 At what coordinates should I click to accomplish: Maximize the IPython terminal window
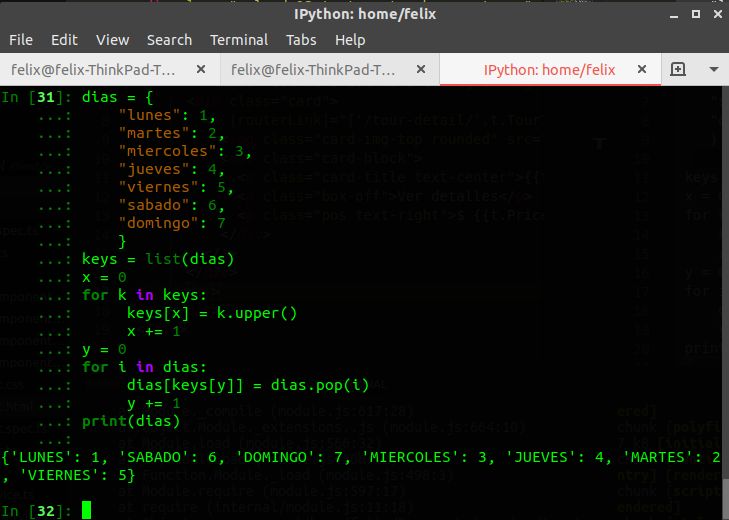(x=696, y=14)
